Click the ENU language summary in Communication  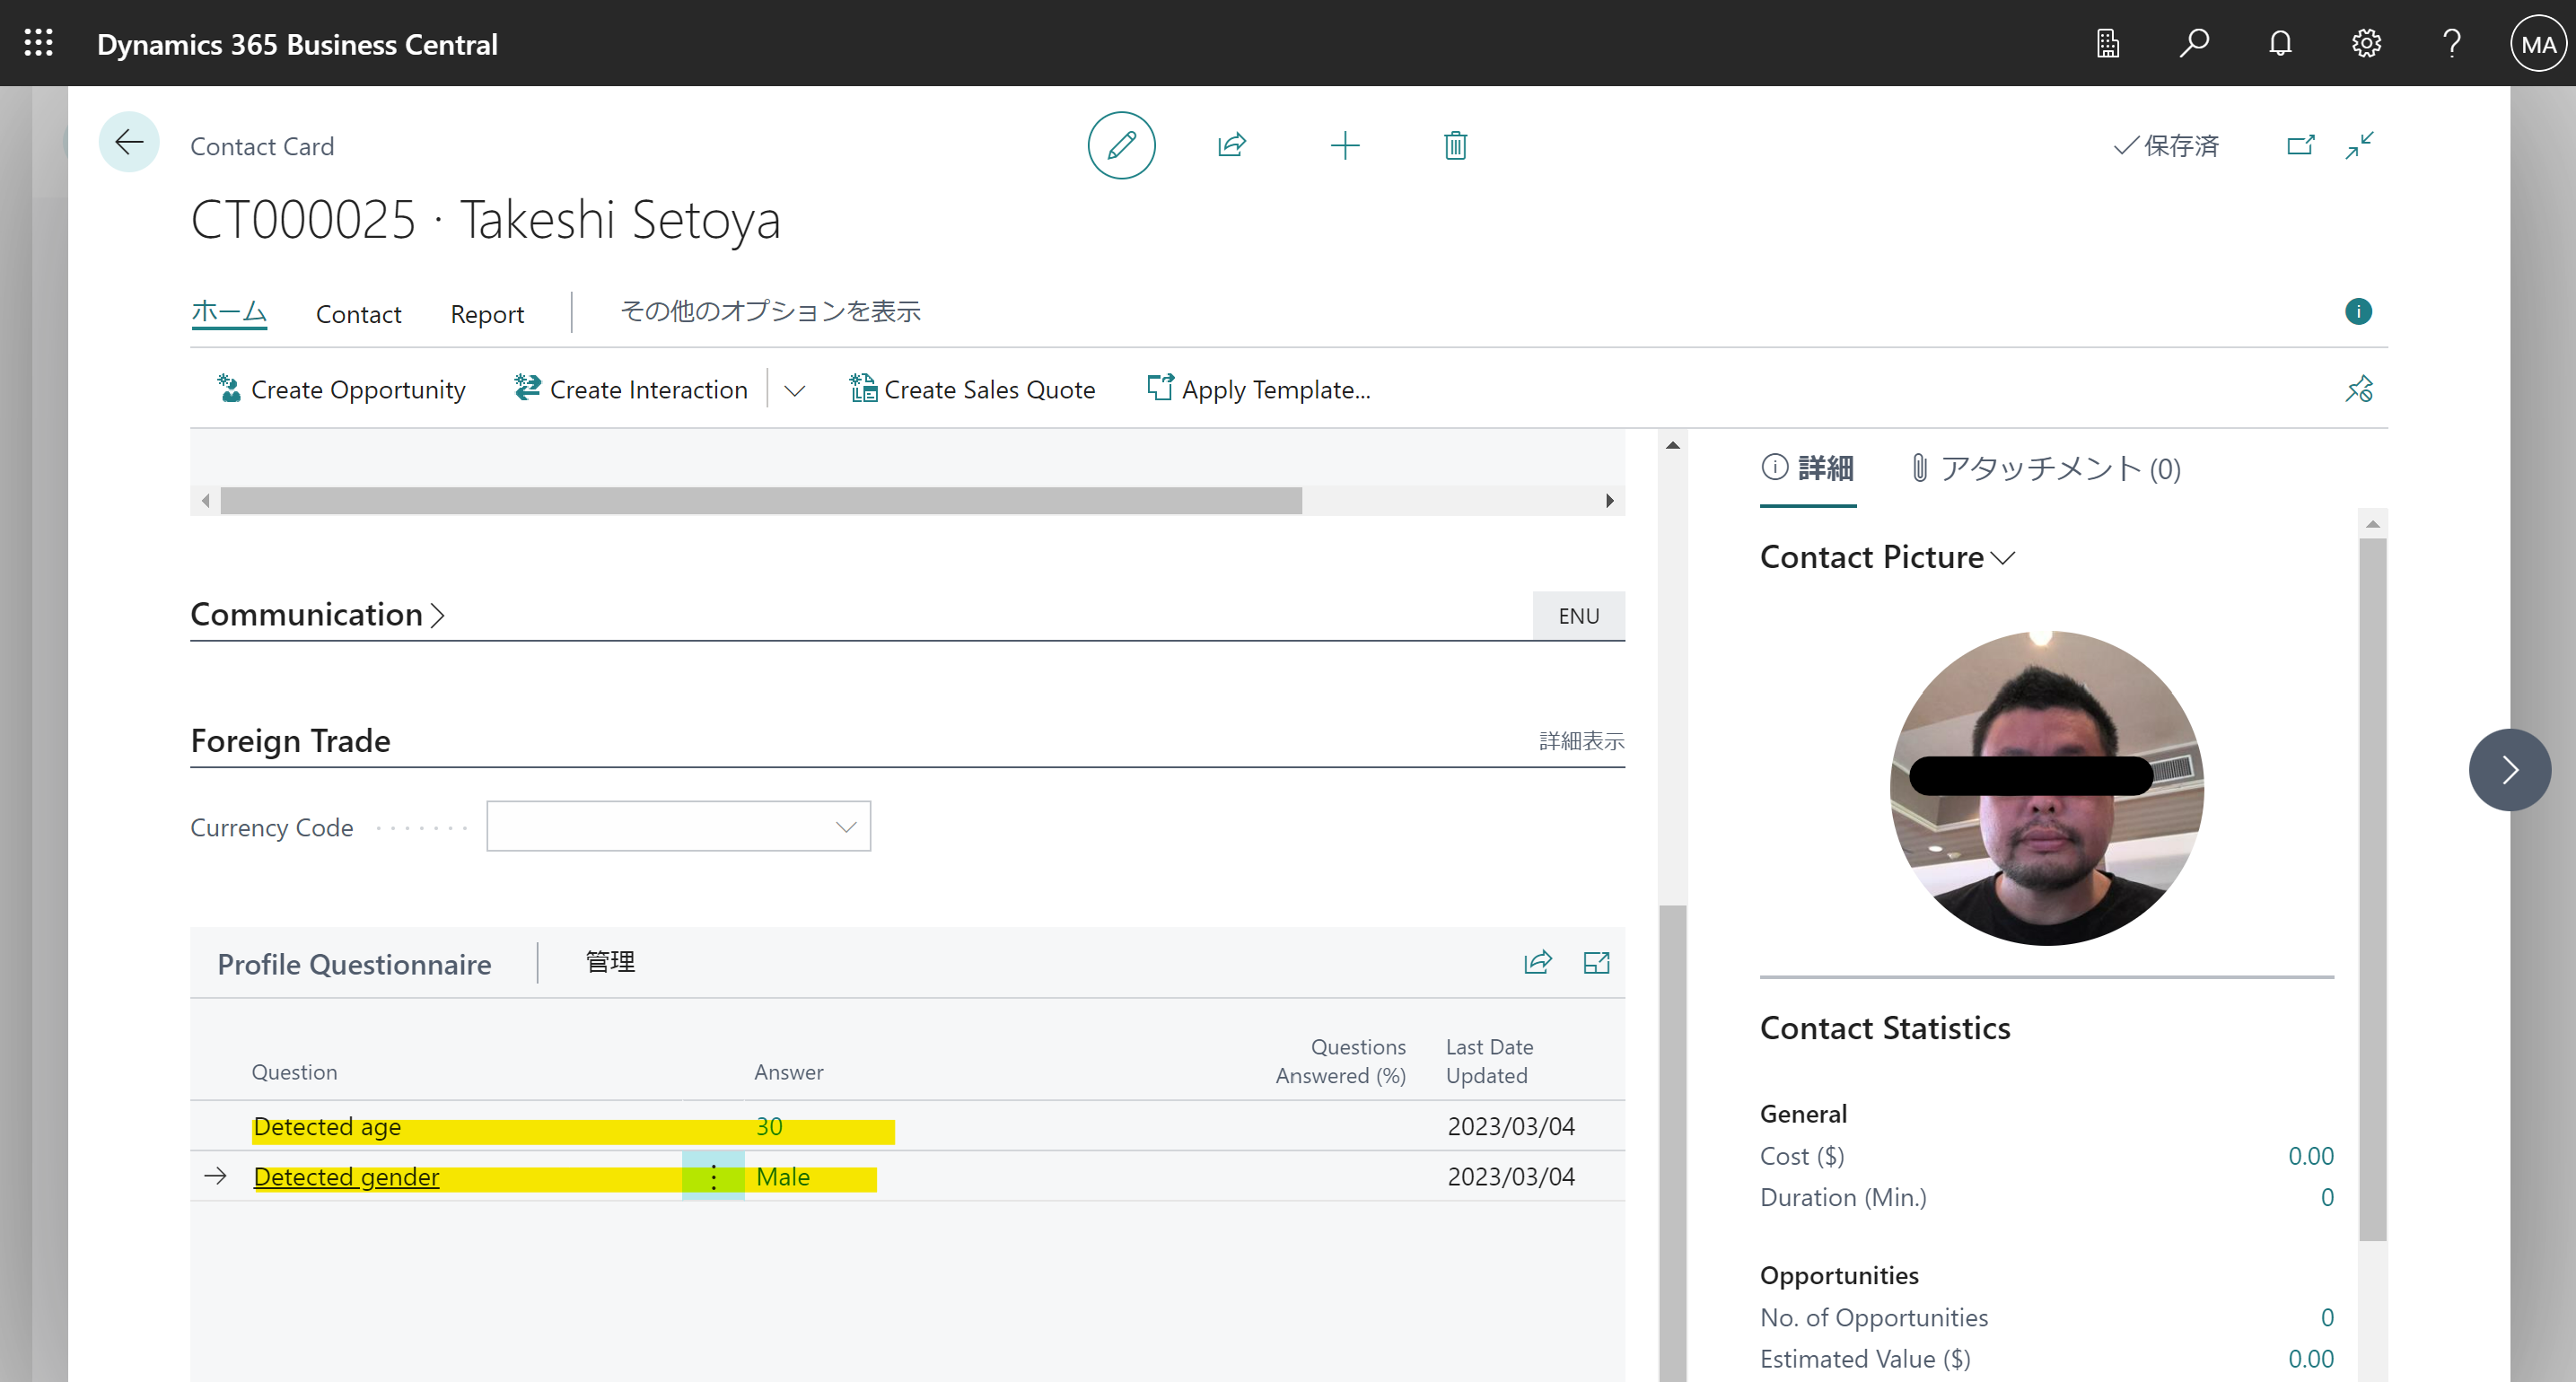(x=1578, y=616)
